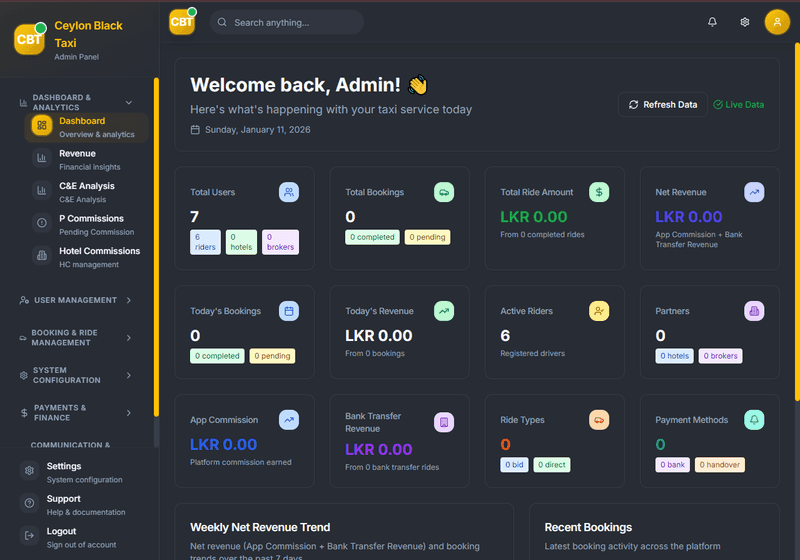
Task: Open P Commissions pending commission
Action: 87,224
